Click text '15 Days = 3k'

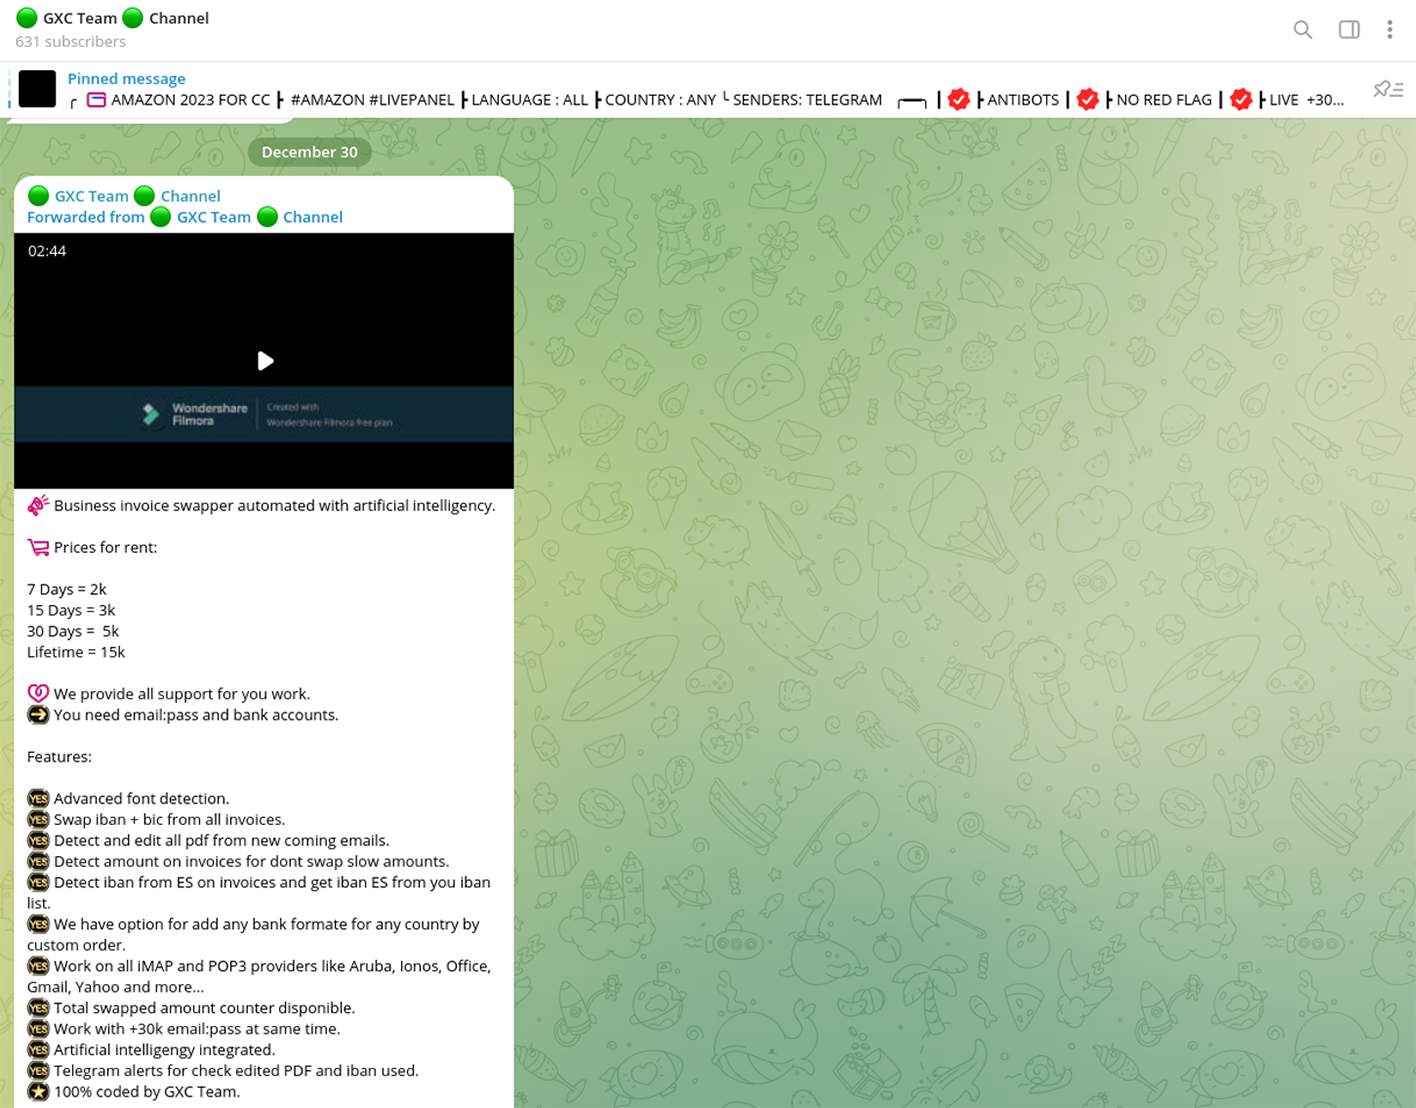71,611
